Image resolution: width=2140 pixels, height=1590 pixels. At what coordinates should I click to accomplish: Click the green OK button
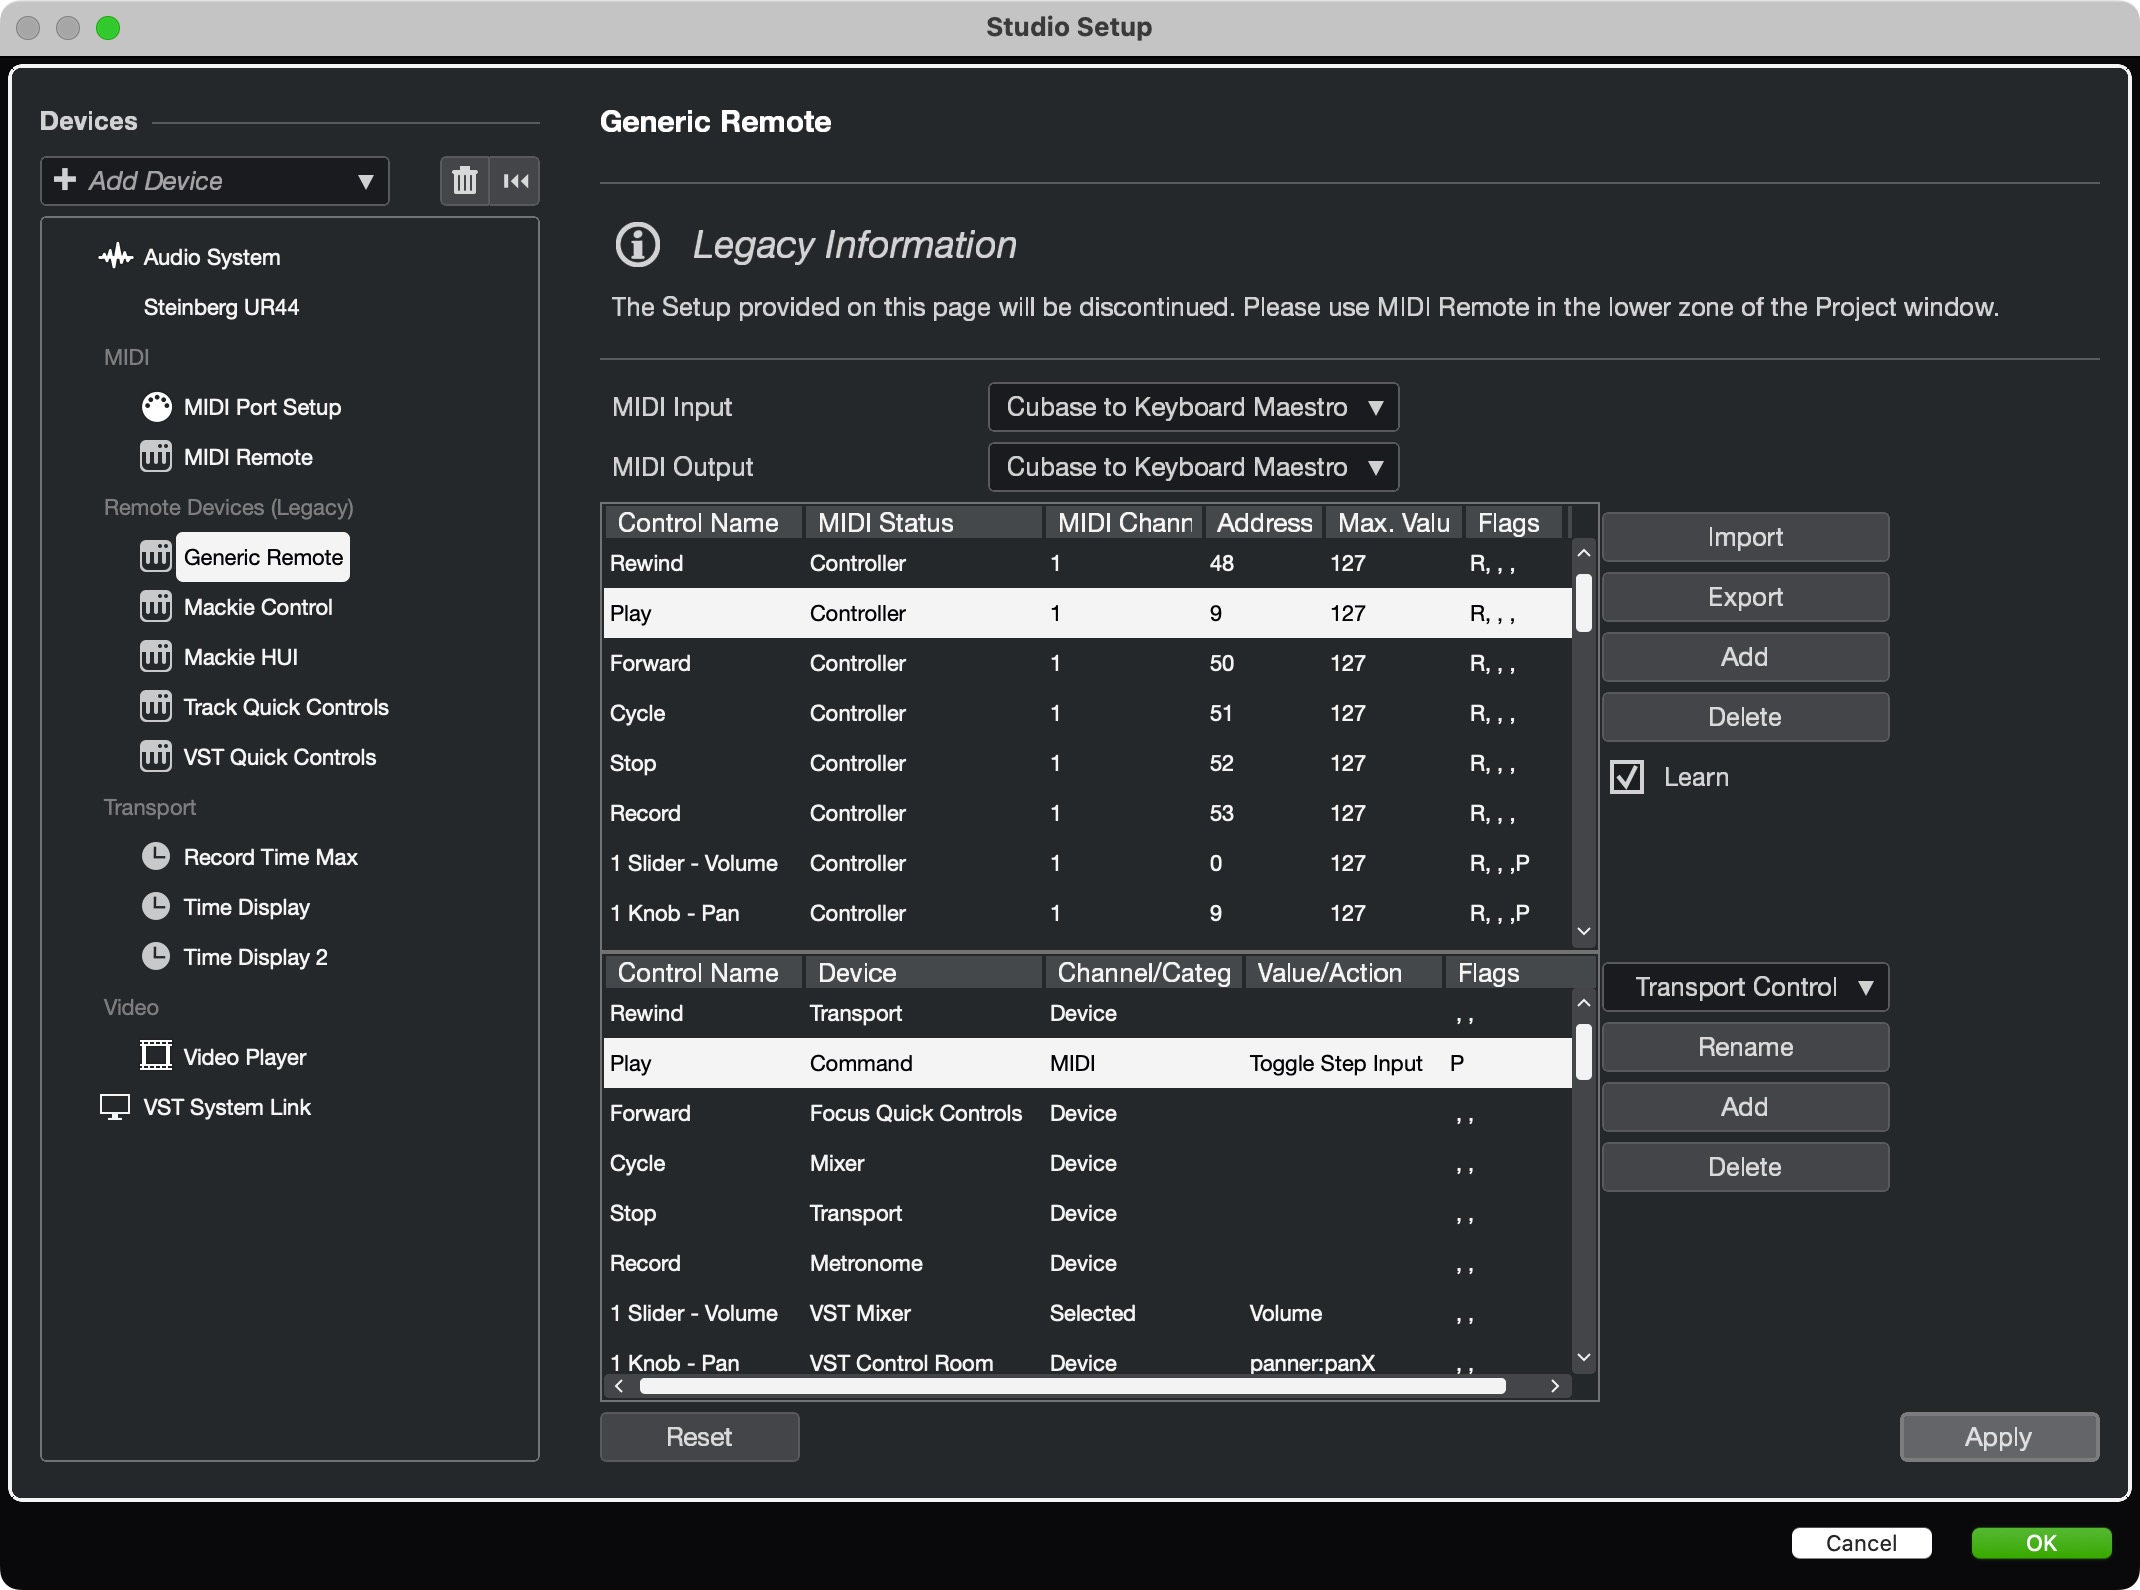click(2041, 1543)
